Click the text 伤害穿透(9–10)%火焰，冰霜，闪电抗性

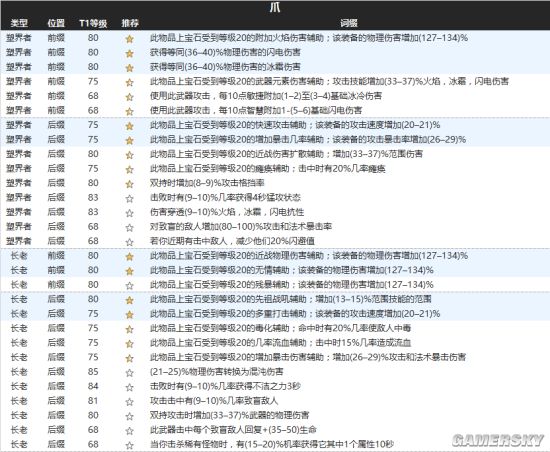tap(227, 212)
